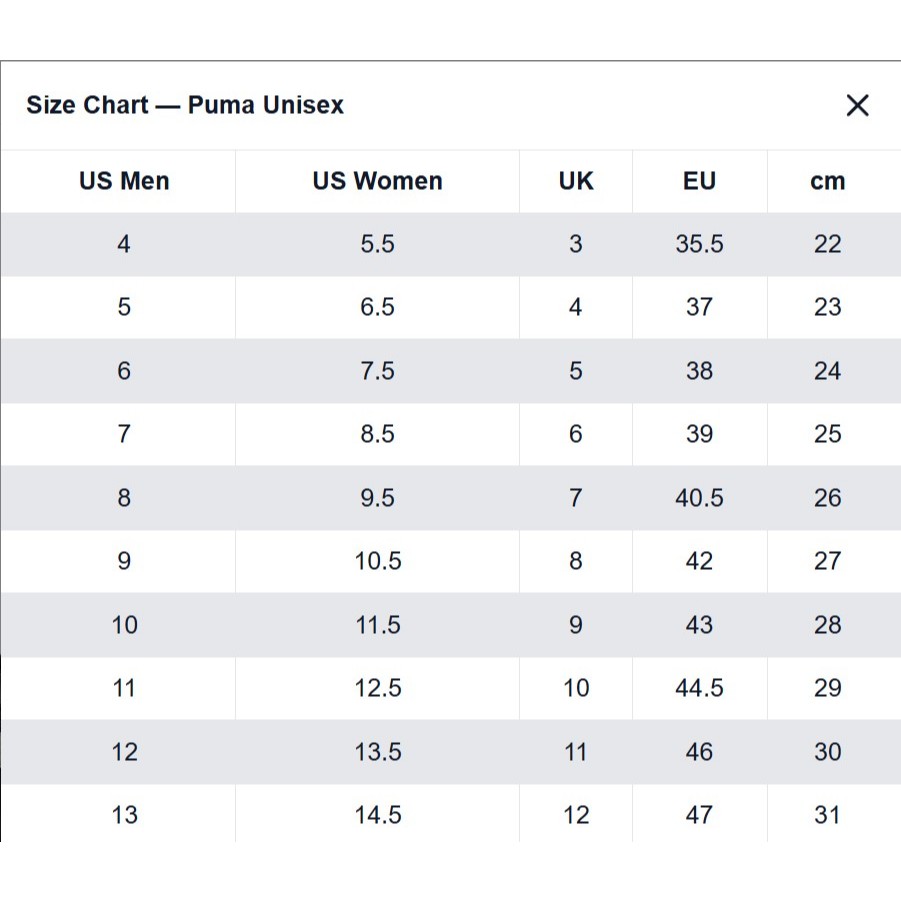Select EU size 35.5 cell
901x901 pixels.
click(699, 244)
